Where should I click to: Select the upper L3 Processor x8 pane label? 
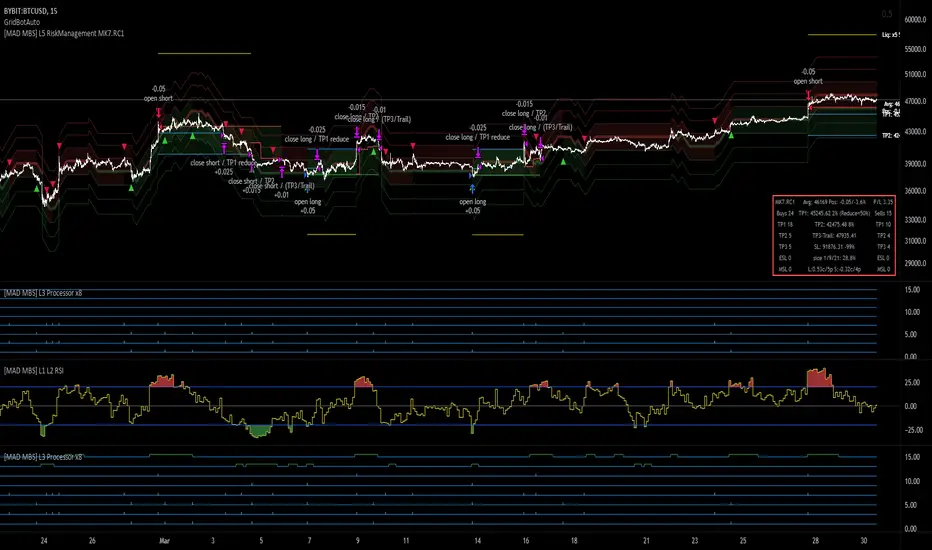coord(43,293)
